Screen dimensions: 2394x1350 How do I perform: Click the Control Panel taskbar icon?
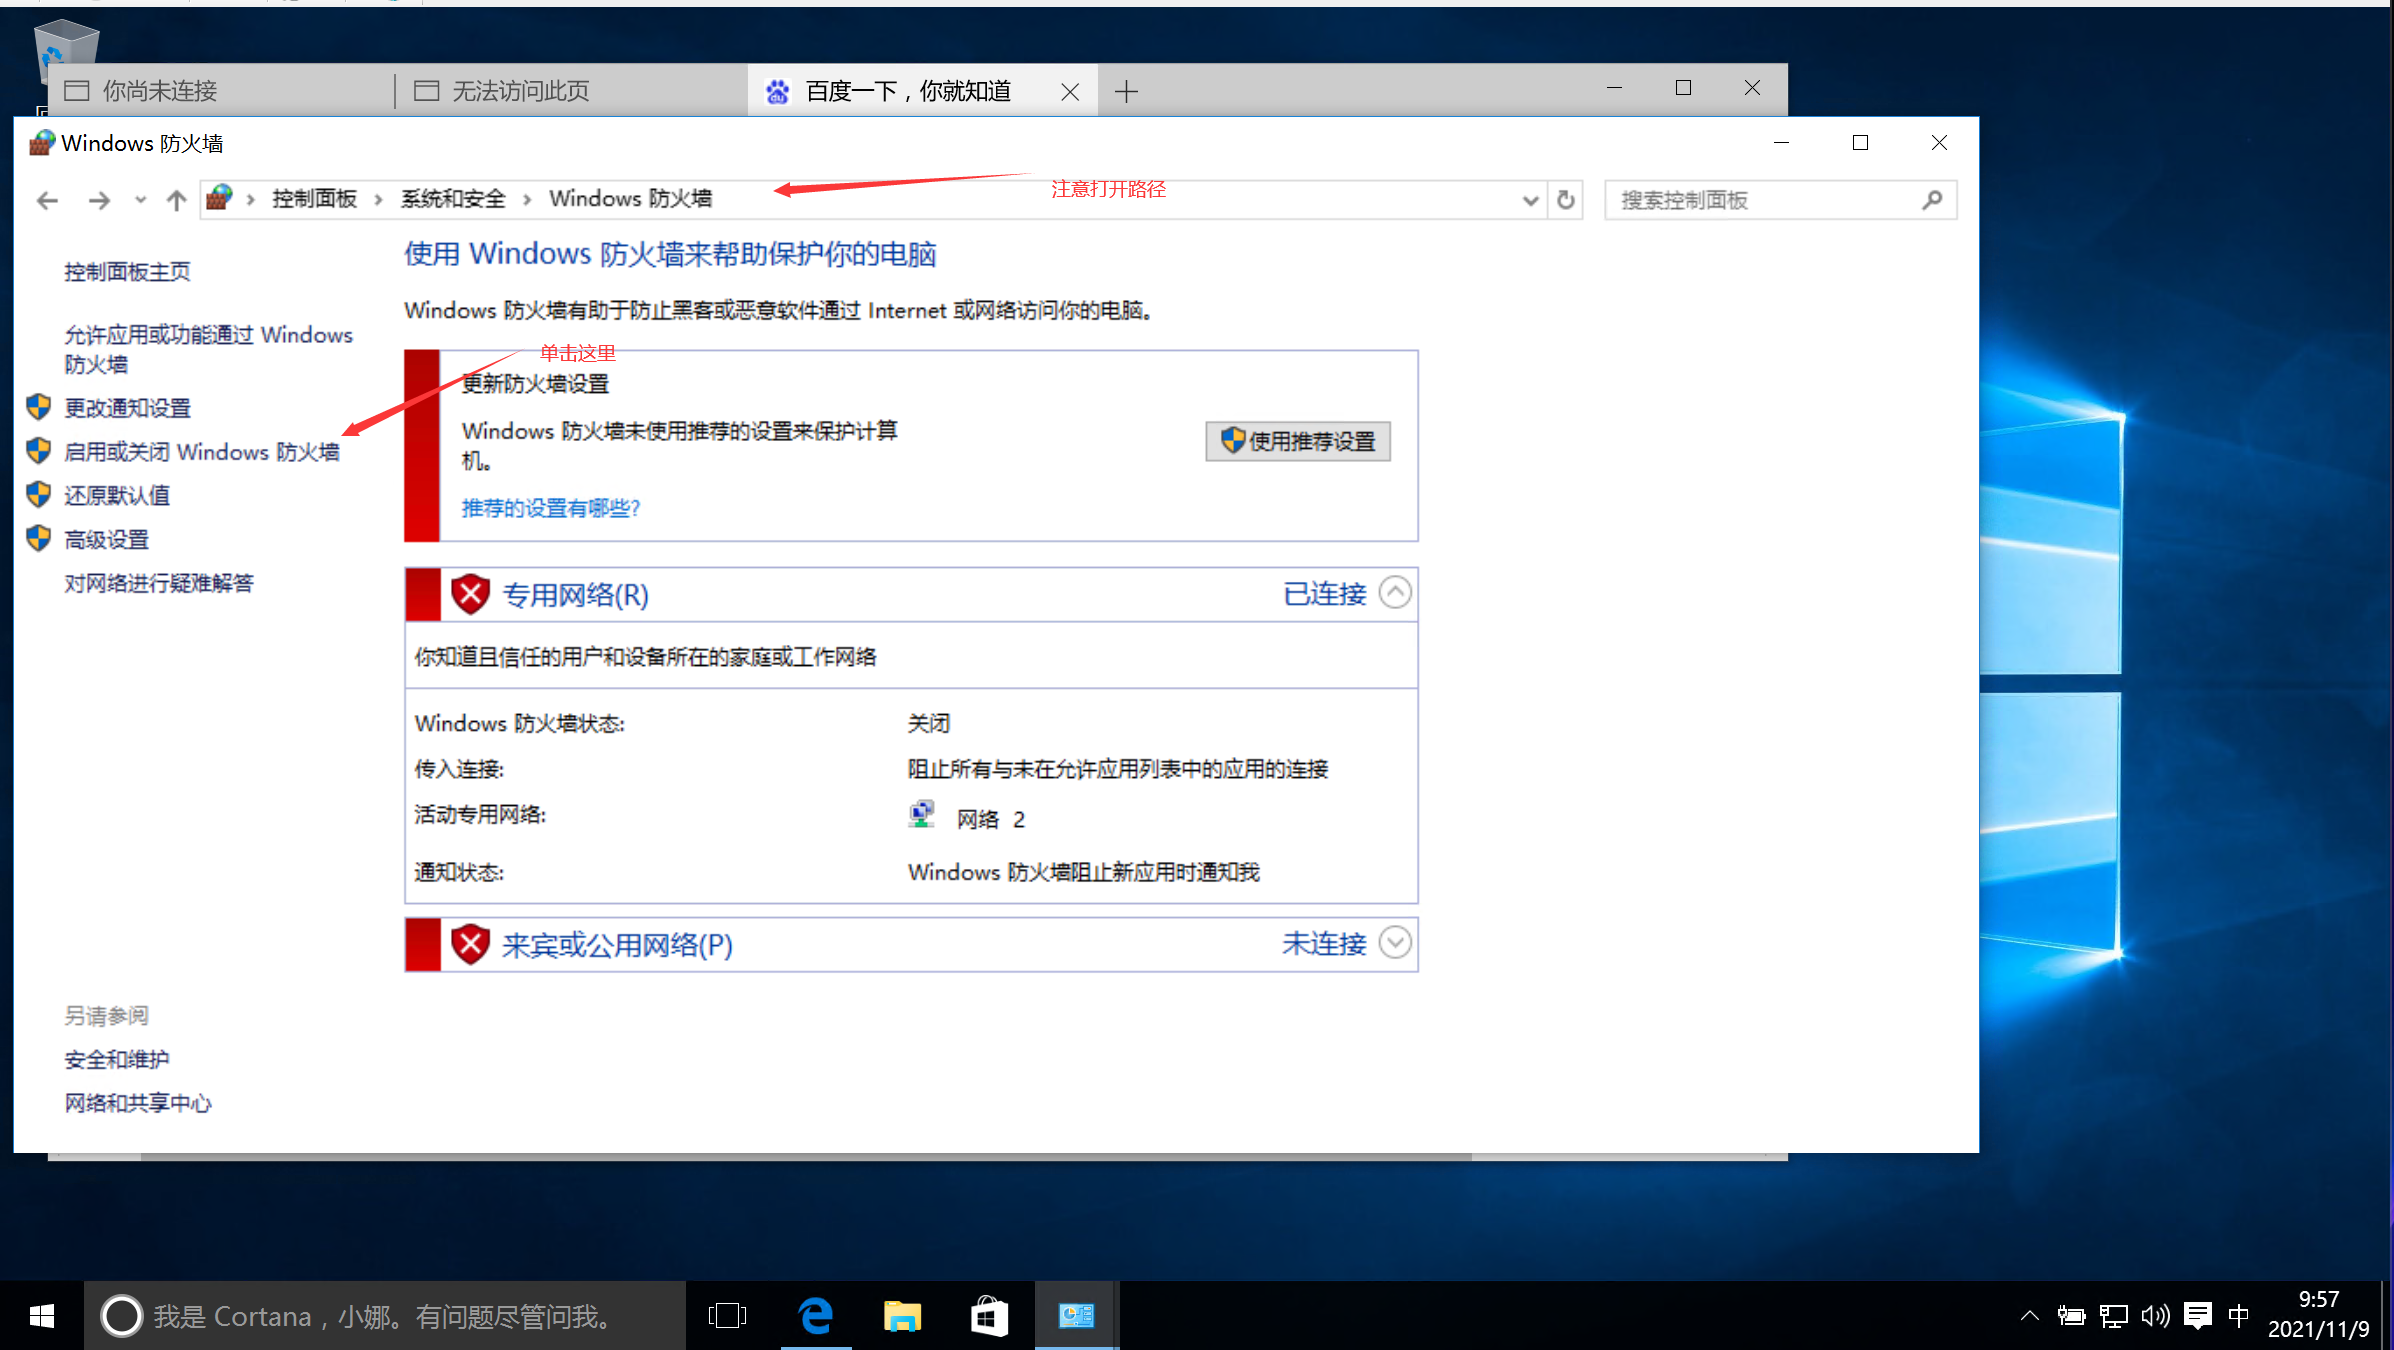tap(1077, 1316)
